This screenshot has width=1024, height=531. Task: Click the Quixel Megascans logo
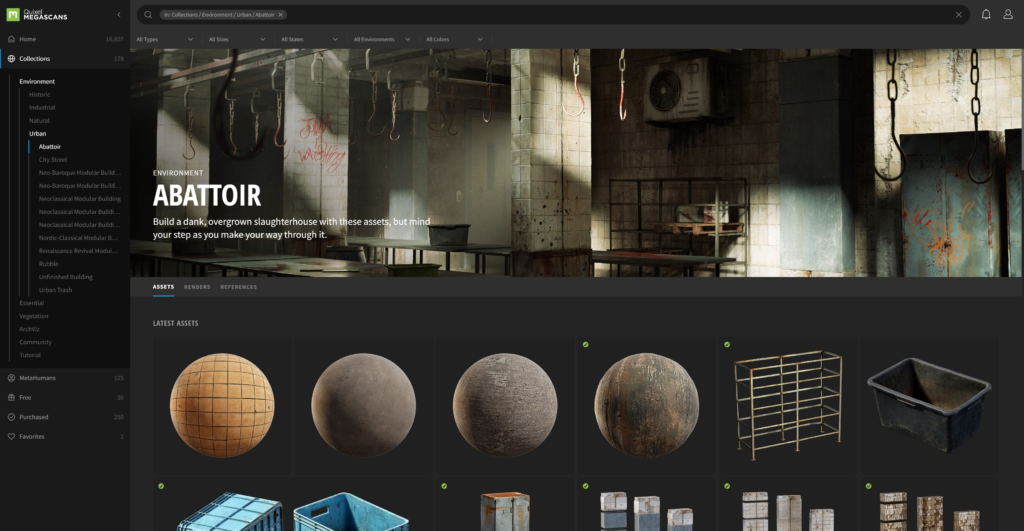(x=37, y=14)
